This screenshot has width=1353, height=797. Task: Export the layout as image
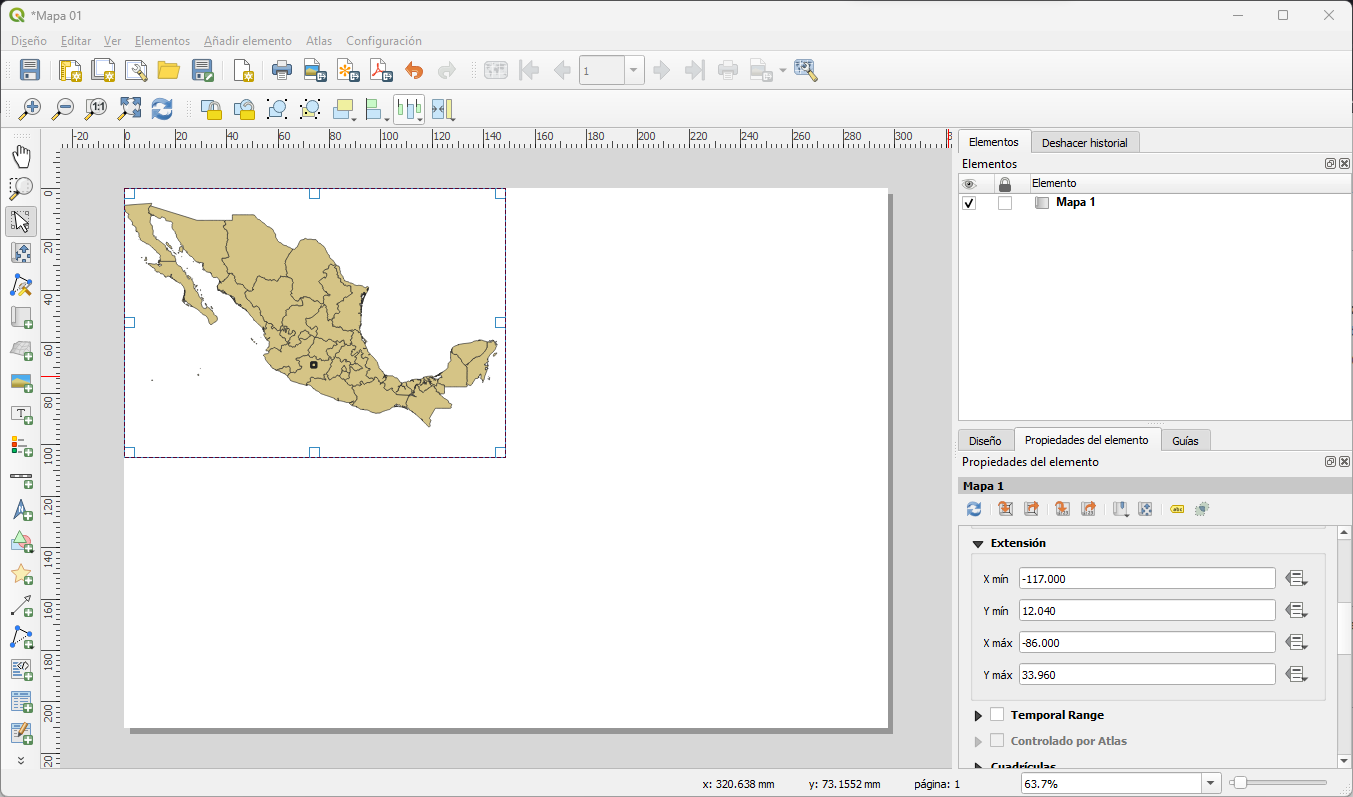point(315,70)
